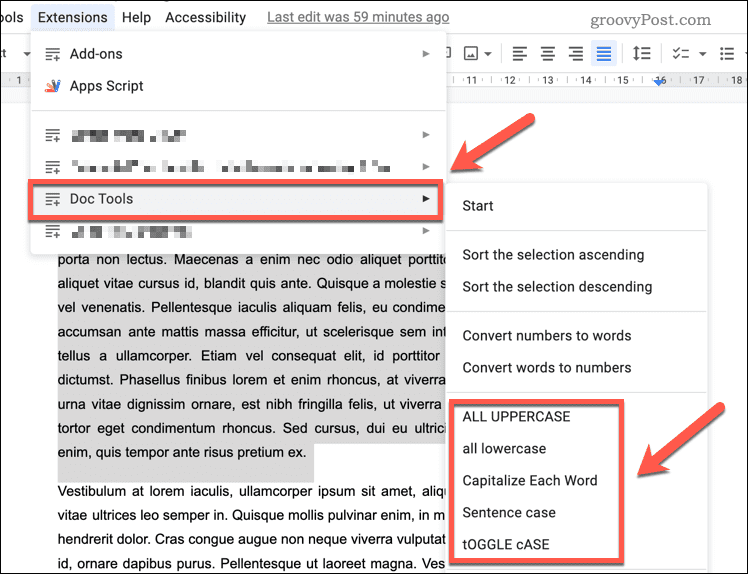Click the Doc Tools list-plus icon
748x574 pixels.
[52, 199]
